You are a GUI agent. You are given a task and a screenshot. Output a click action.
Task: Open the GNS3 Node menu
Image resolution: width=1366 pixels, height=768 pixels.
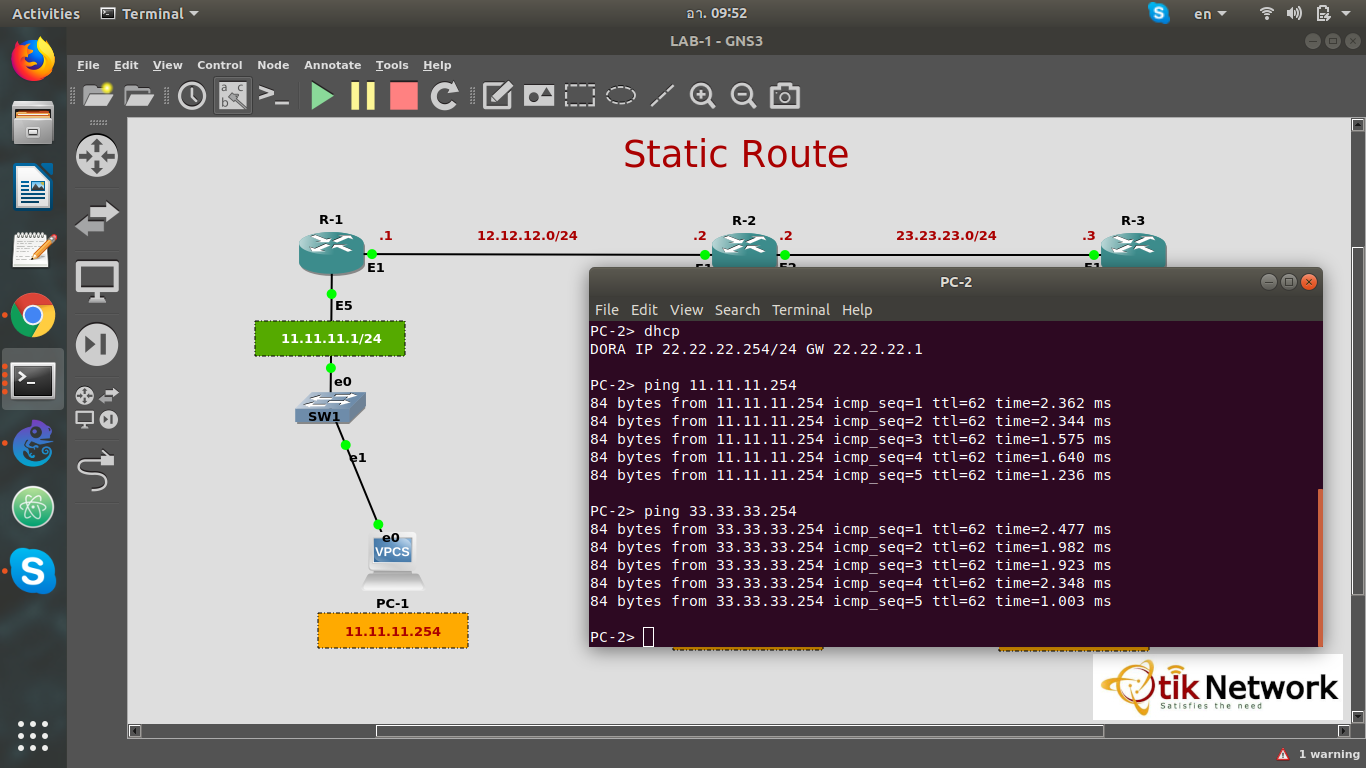point(273,65)
